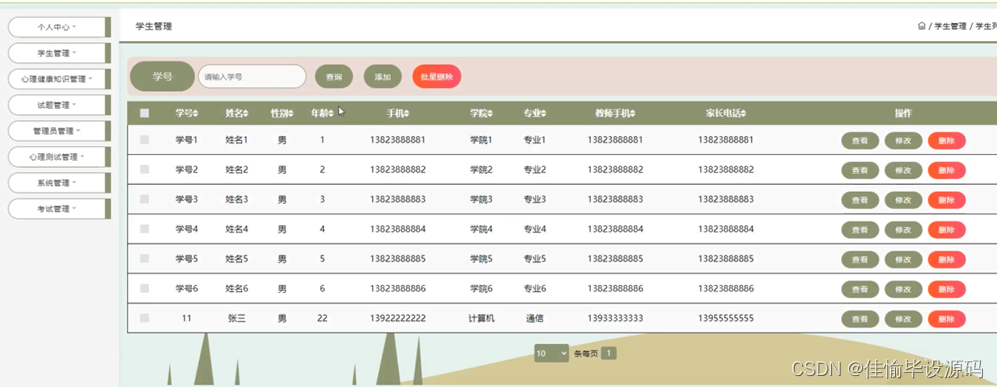The height and width of the screenshot is (388, 998).
Task: Click the 批量删除 batch delete button
Action: point(437,76)
